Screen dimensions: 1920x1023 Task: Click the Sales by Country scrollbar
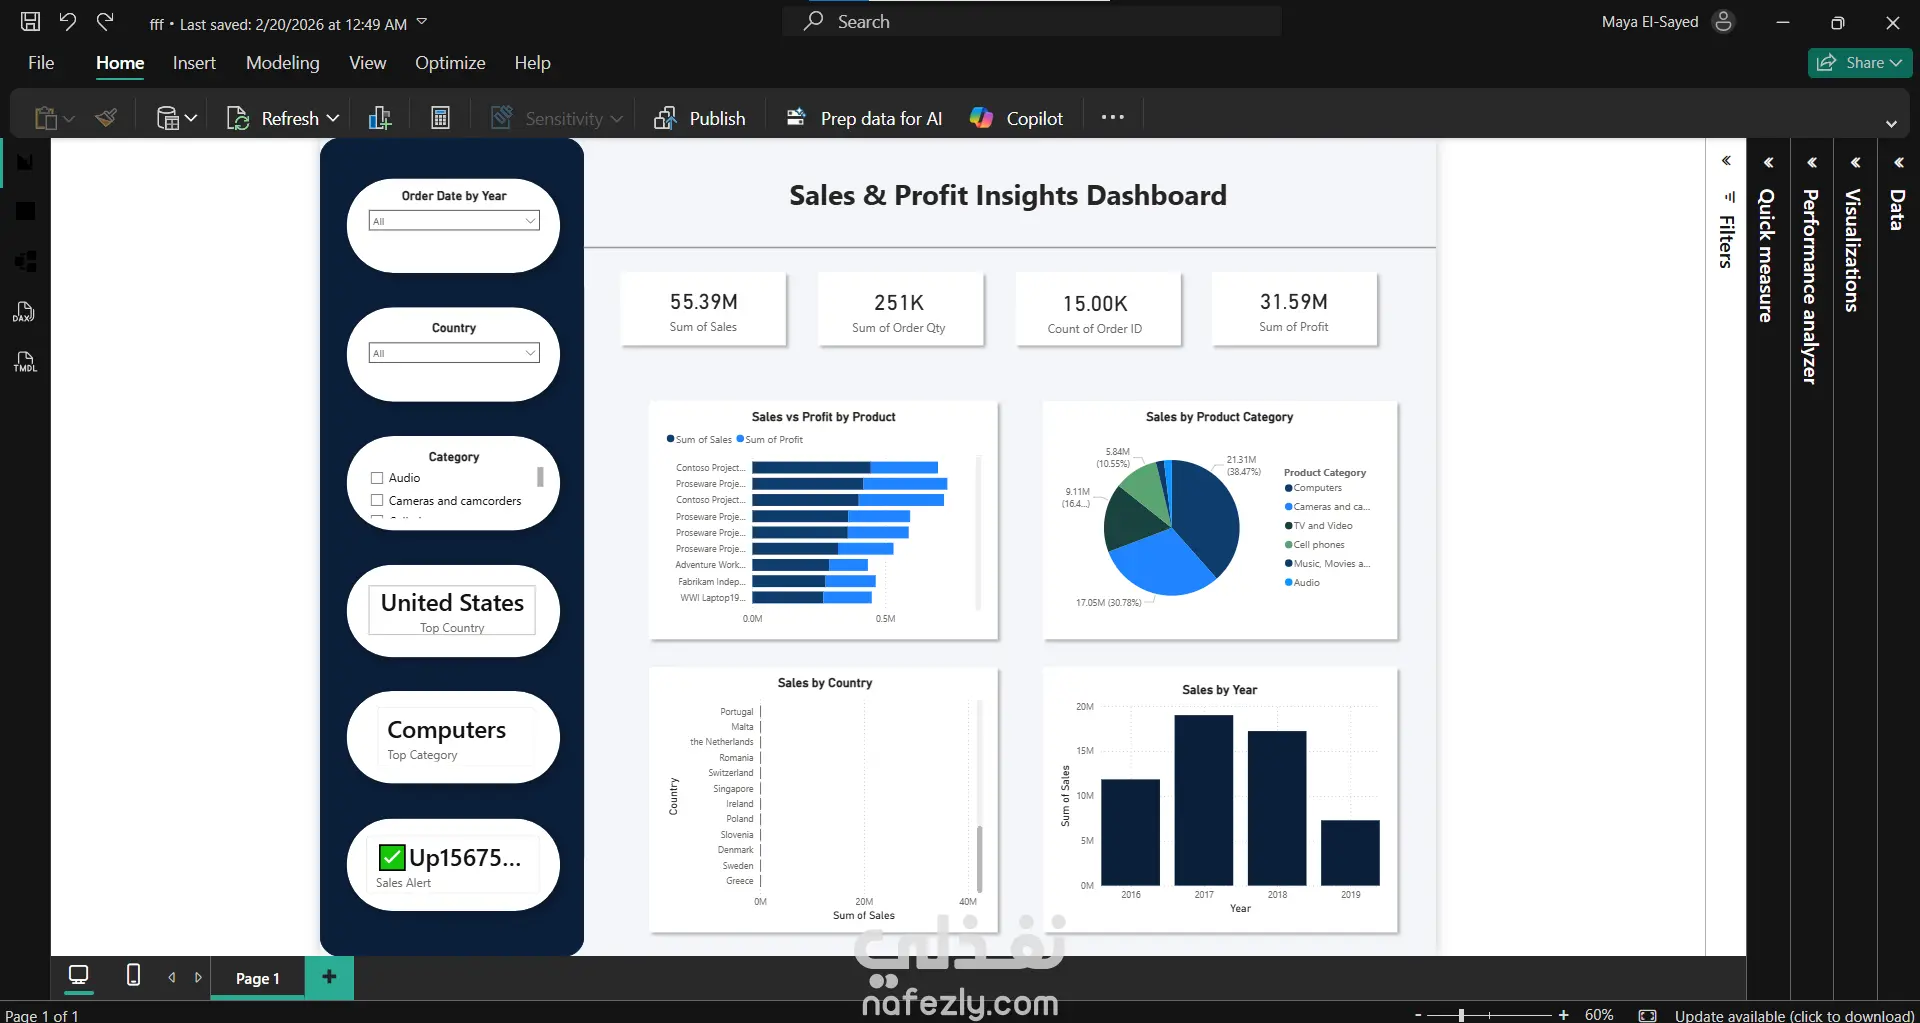point(979,858)
